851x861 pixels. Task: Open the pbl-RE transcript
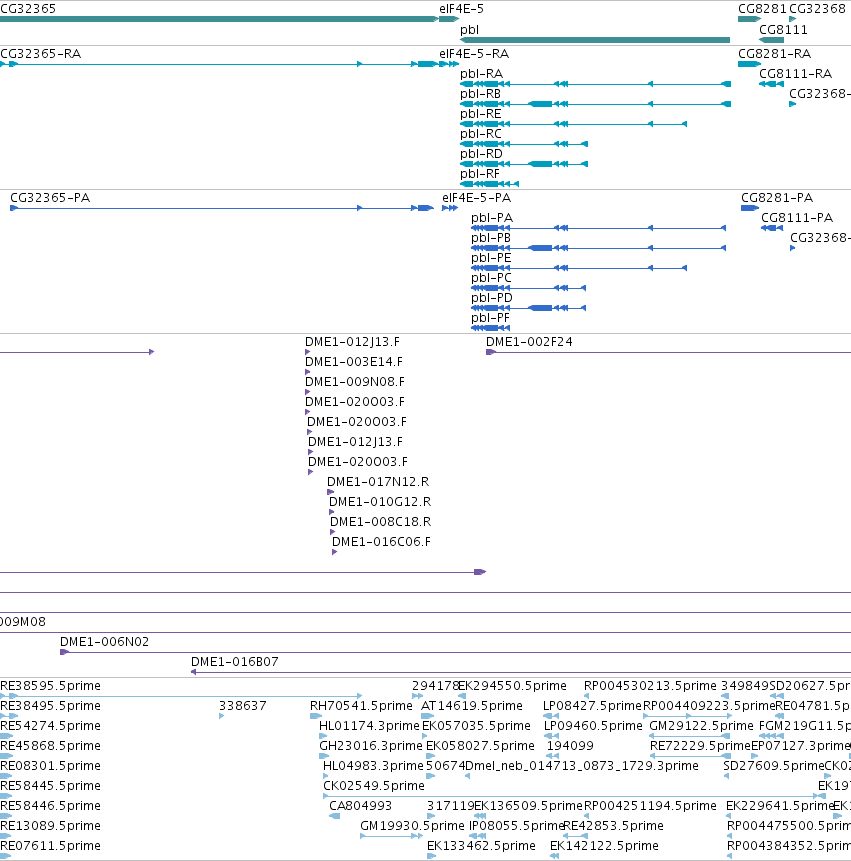573,124
